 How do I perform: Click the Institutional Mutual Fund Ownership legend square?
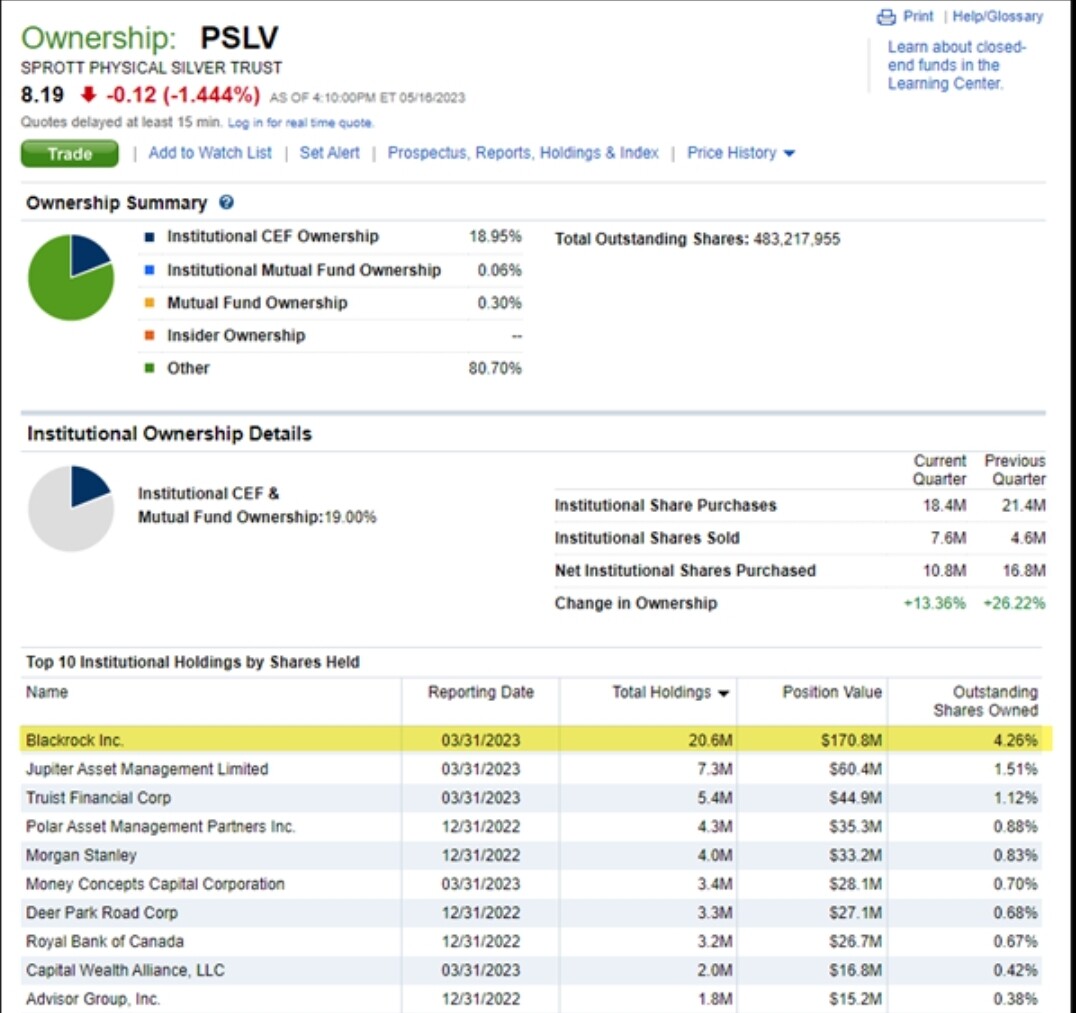(x=150, y=270)
